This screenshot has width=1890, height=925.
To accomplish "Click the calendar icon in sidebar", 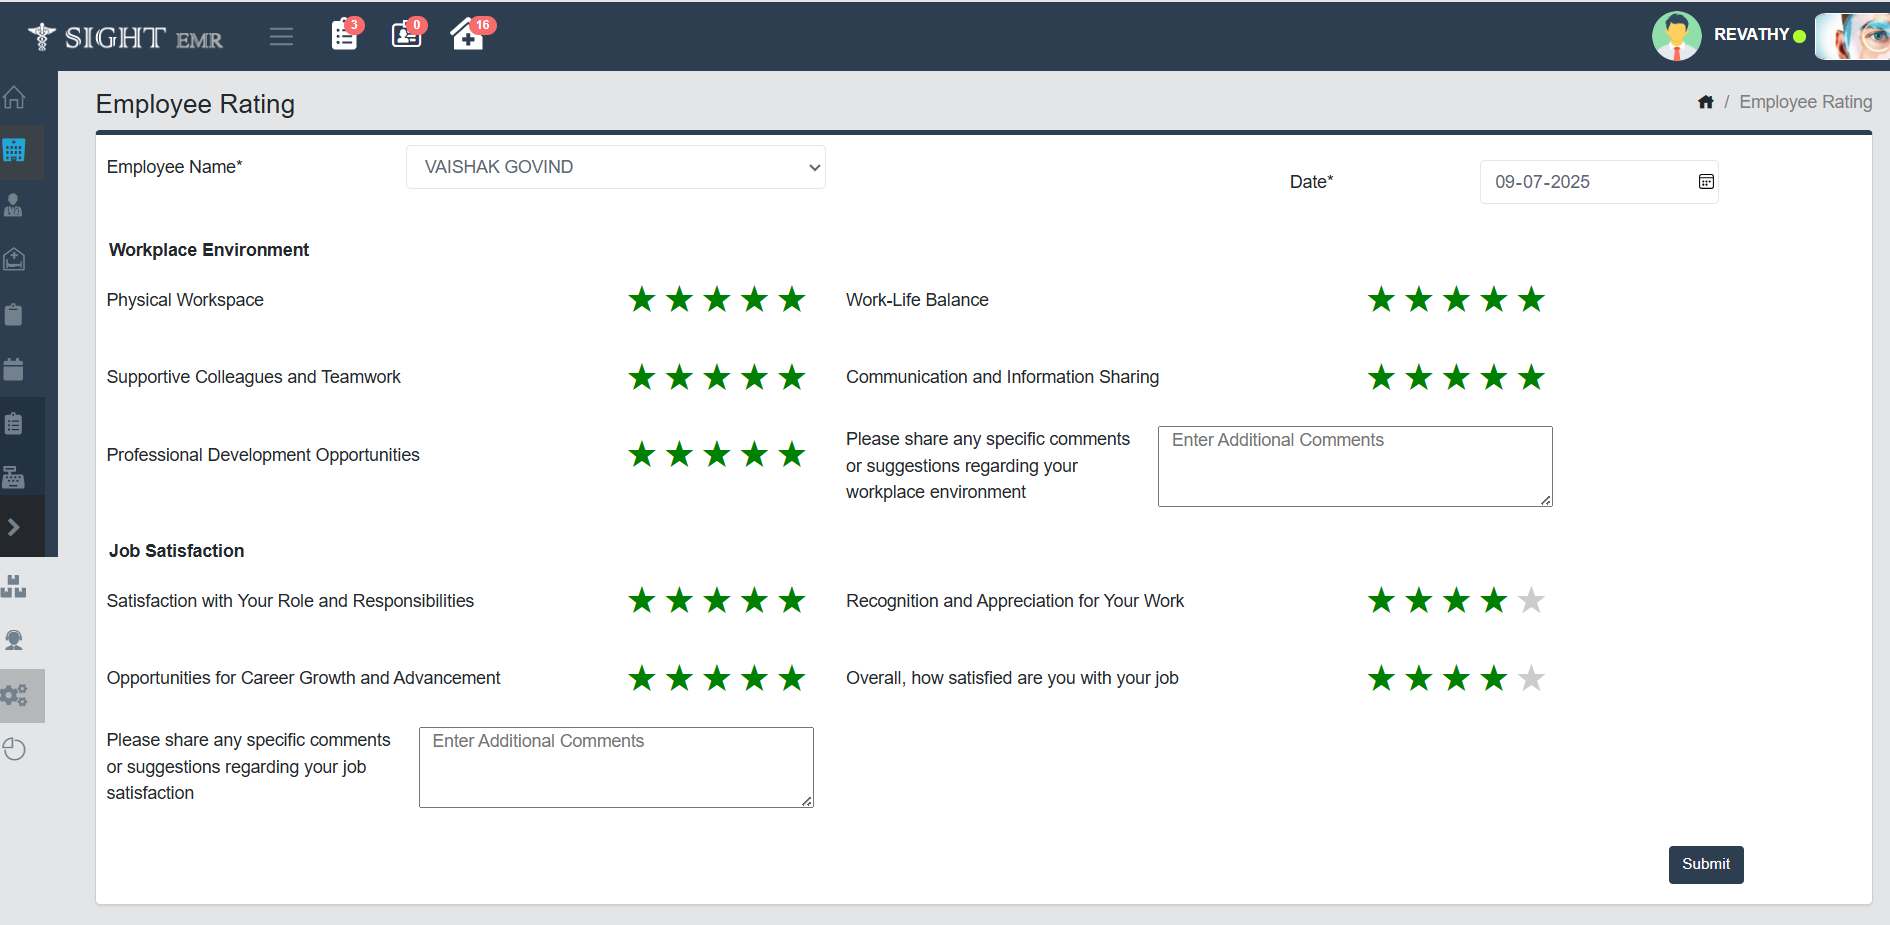I will click(x=14, y=369).
